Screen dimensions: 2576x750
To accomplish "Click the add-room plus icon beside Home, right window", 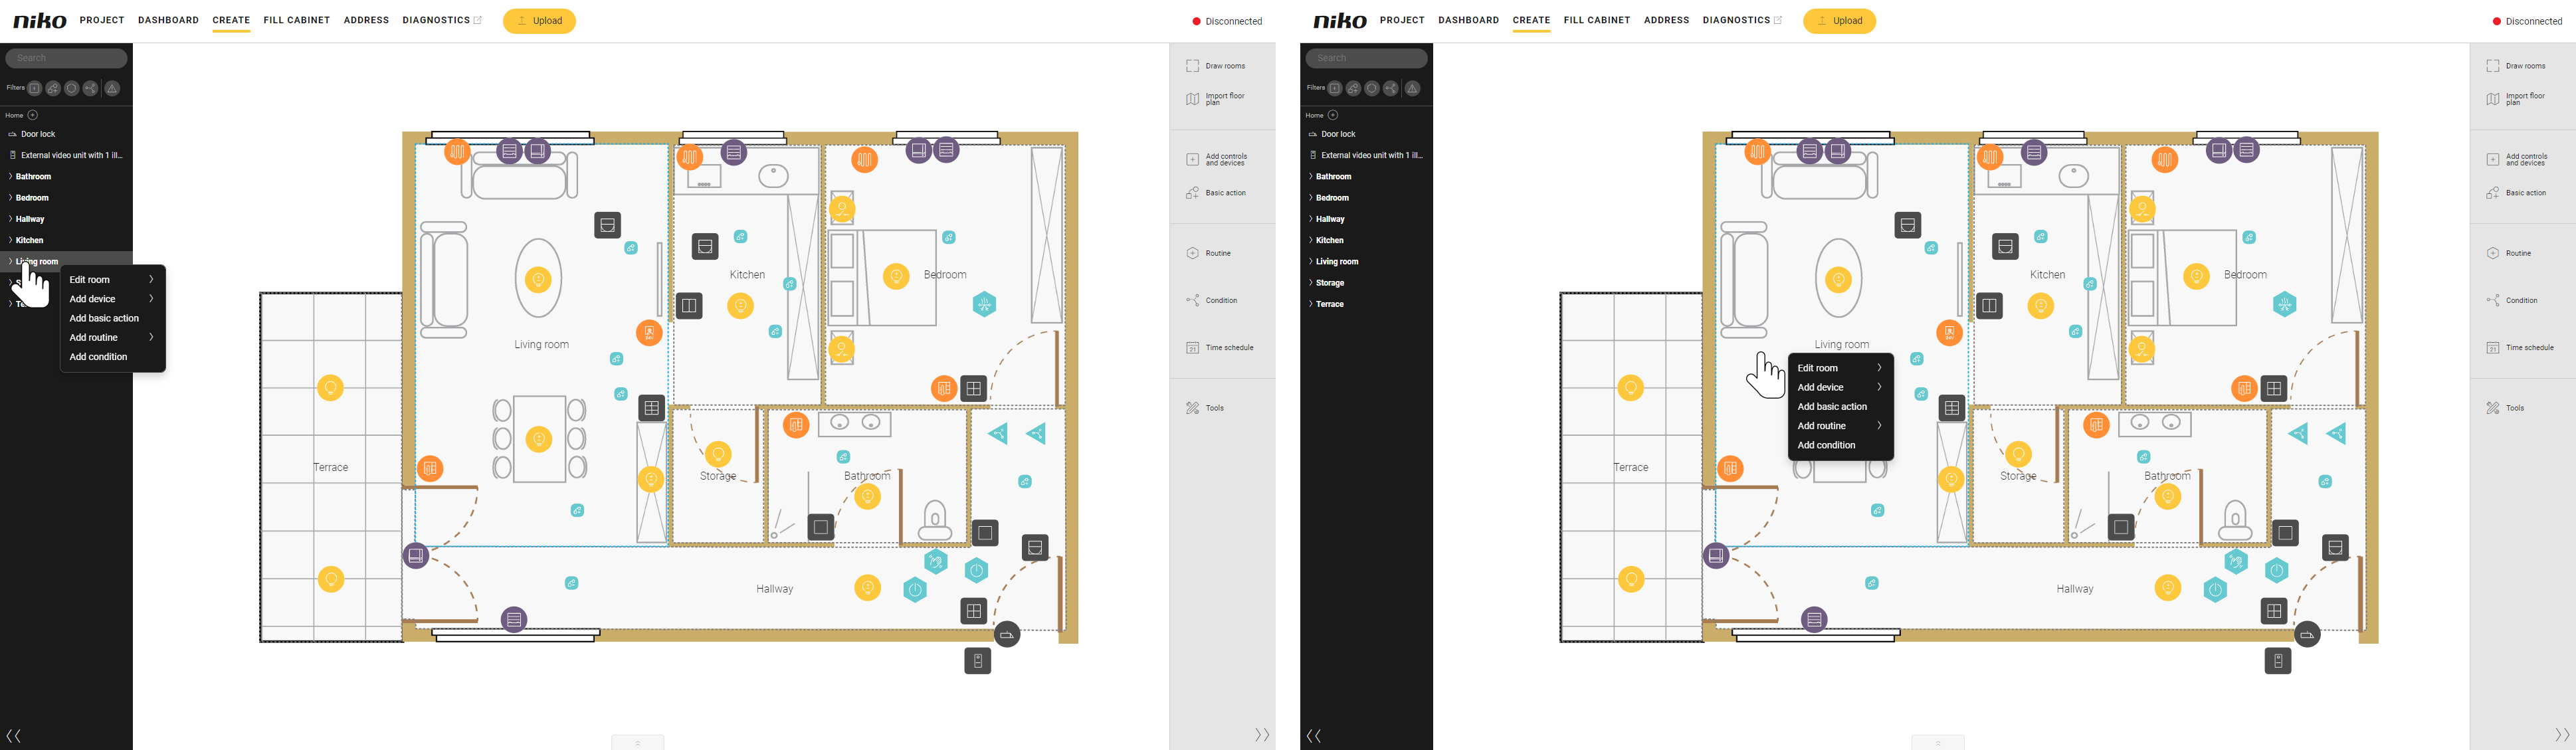I will click(x=1332, y=115).
